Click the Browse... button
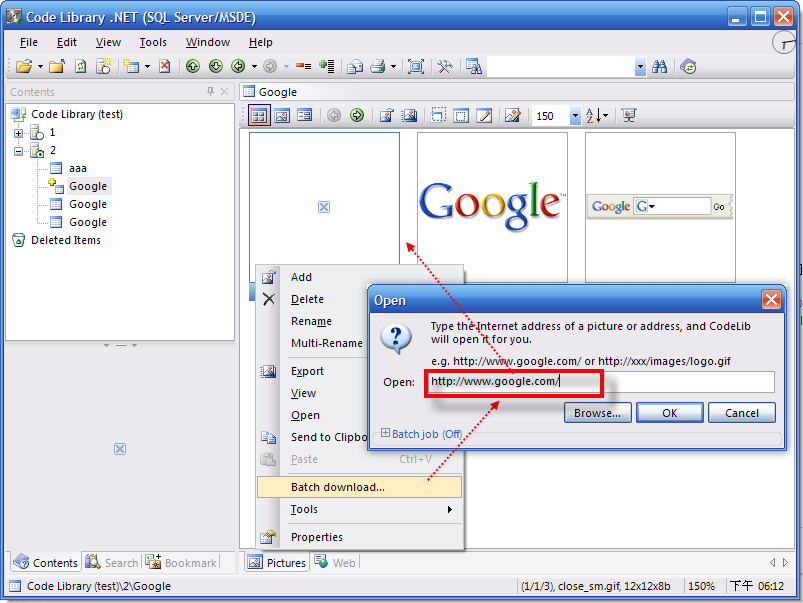This screenshot has width=803, height=603. click(598, 413)
